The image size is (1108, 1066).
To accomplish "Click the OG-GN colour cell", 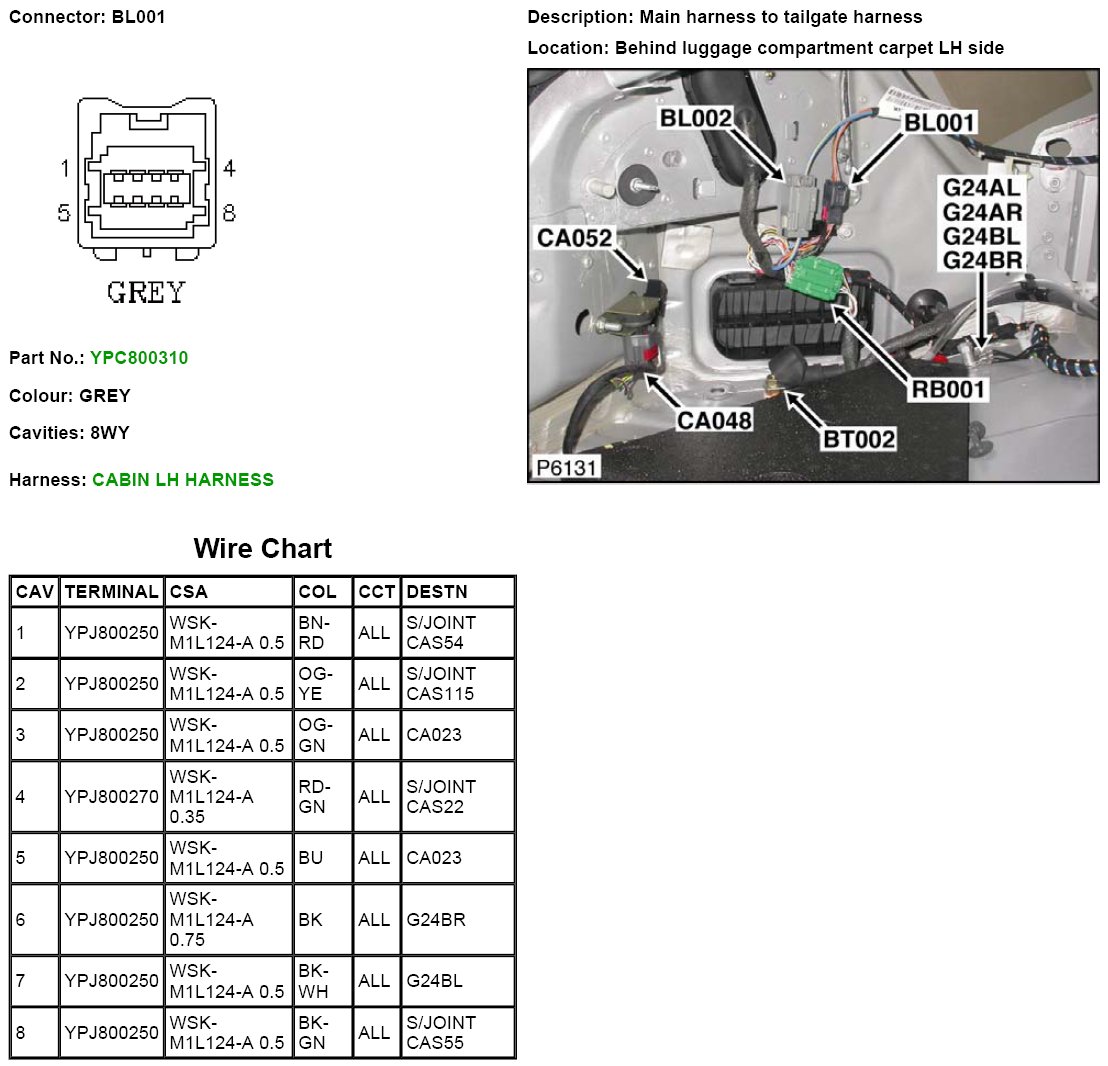I will pos(323,735).
